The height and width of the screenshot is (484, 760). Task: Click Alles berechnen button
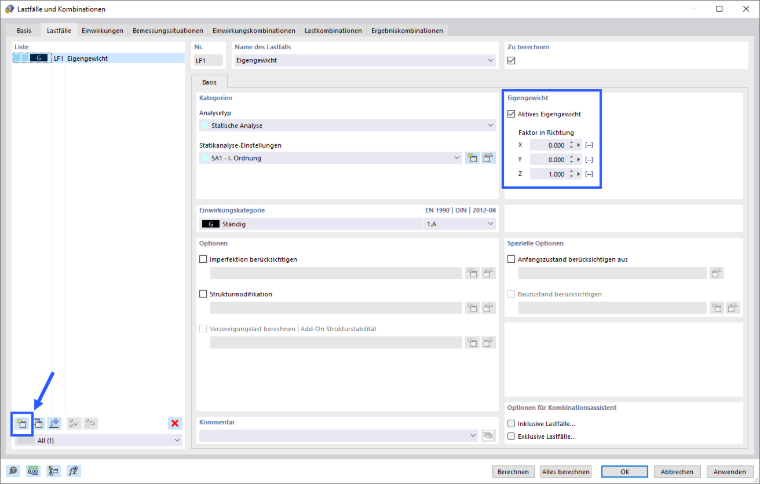(566, 471)
